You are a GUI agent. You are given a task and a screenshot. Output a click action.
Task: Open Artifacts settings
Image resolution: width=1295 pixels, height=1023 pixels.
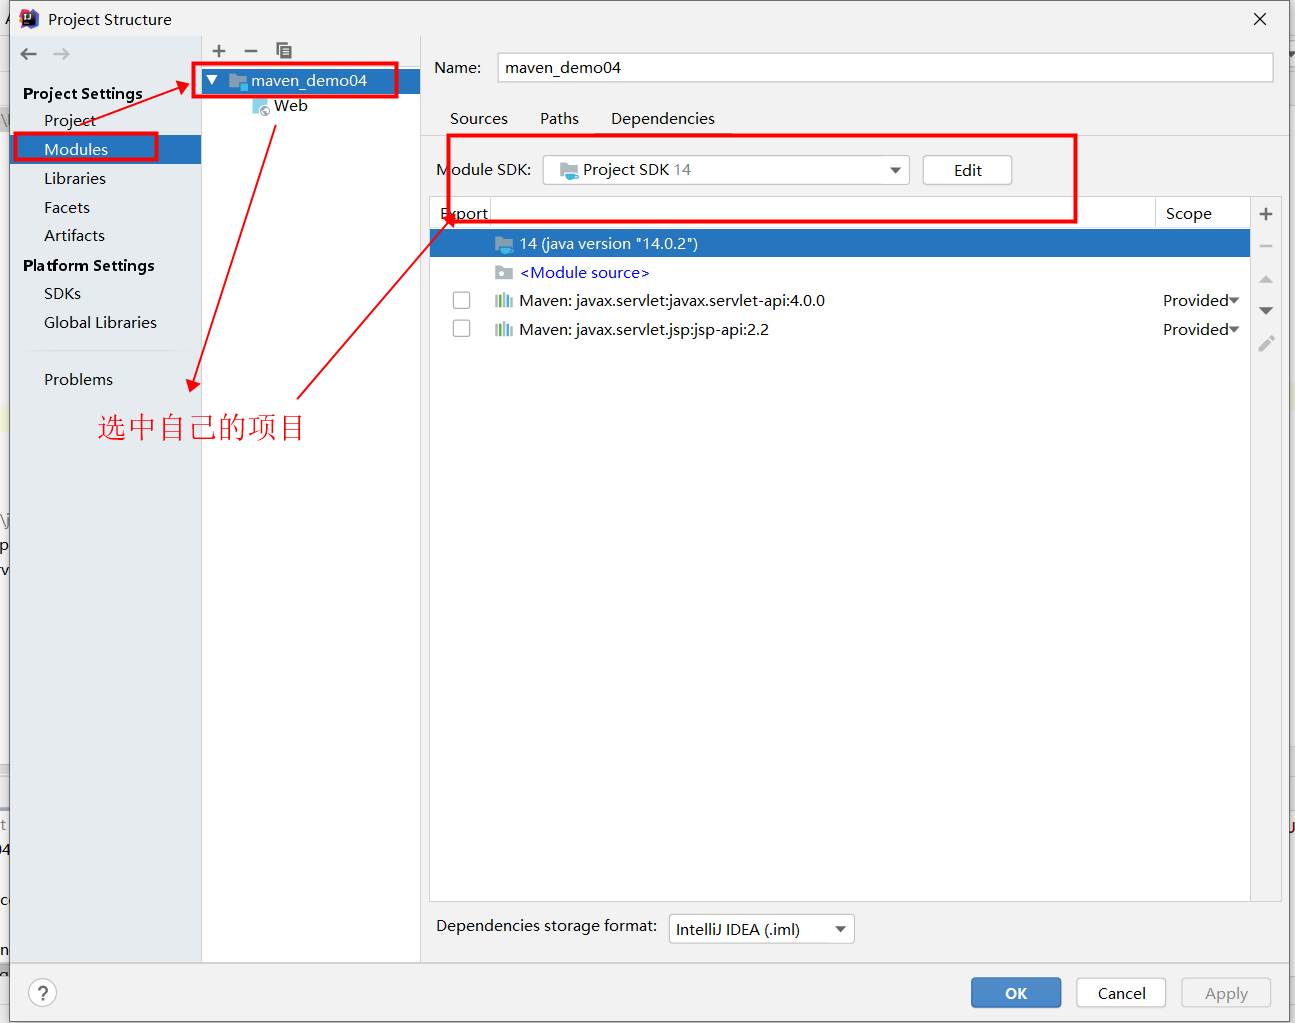click(x=74, y=235)
